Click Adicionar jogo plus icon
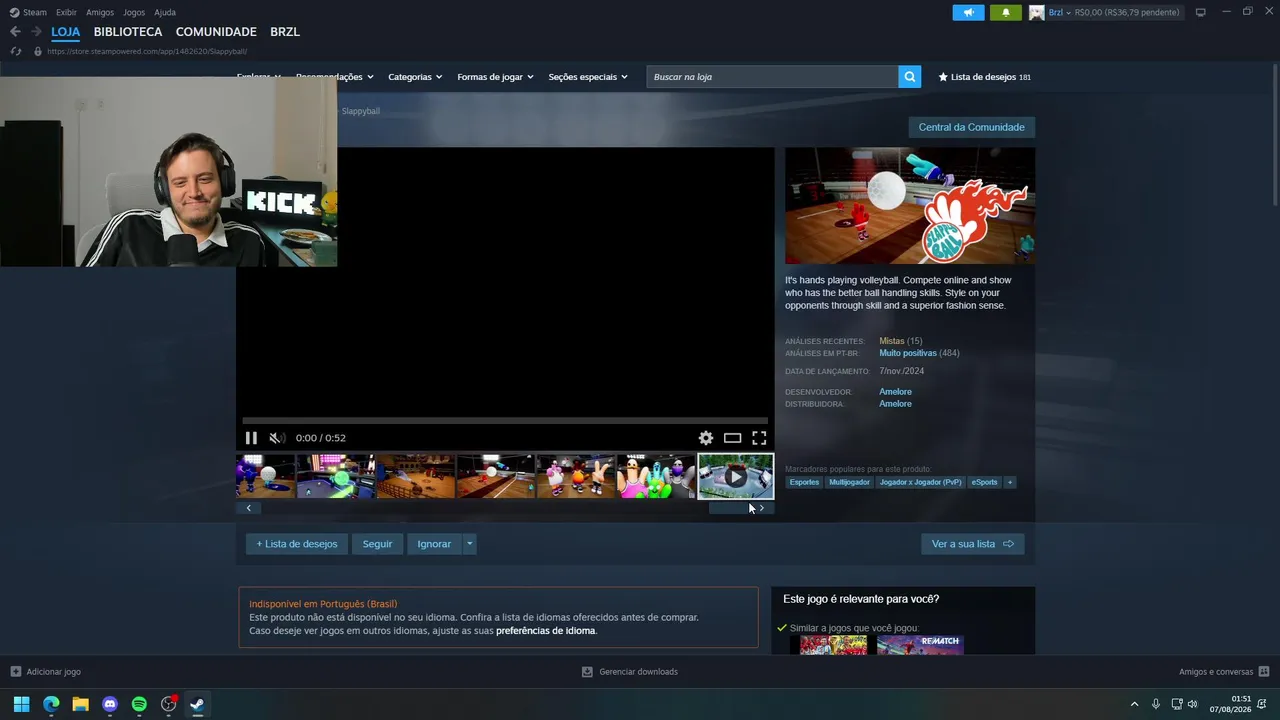 click(x=16, y=672)
